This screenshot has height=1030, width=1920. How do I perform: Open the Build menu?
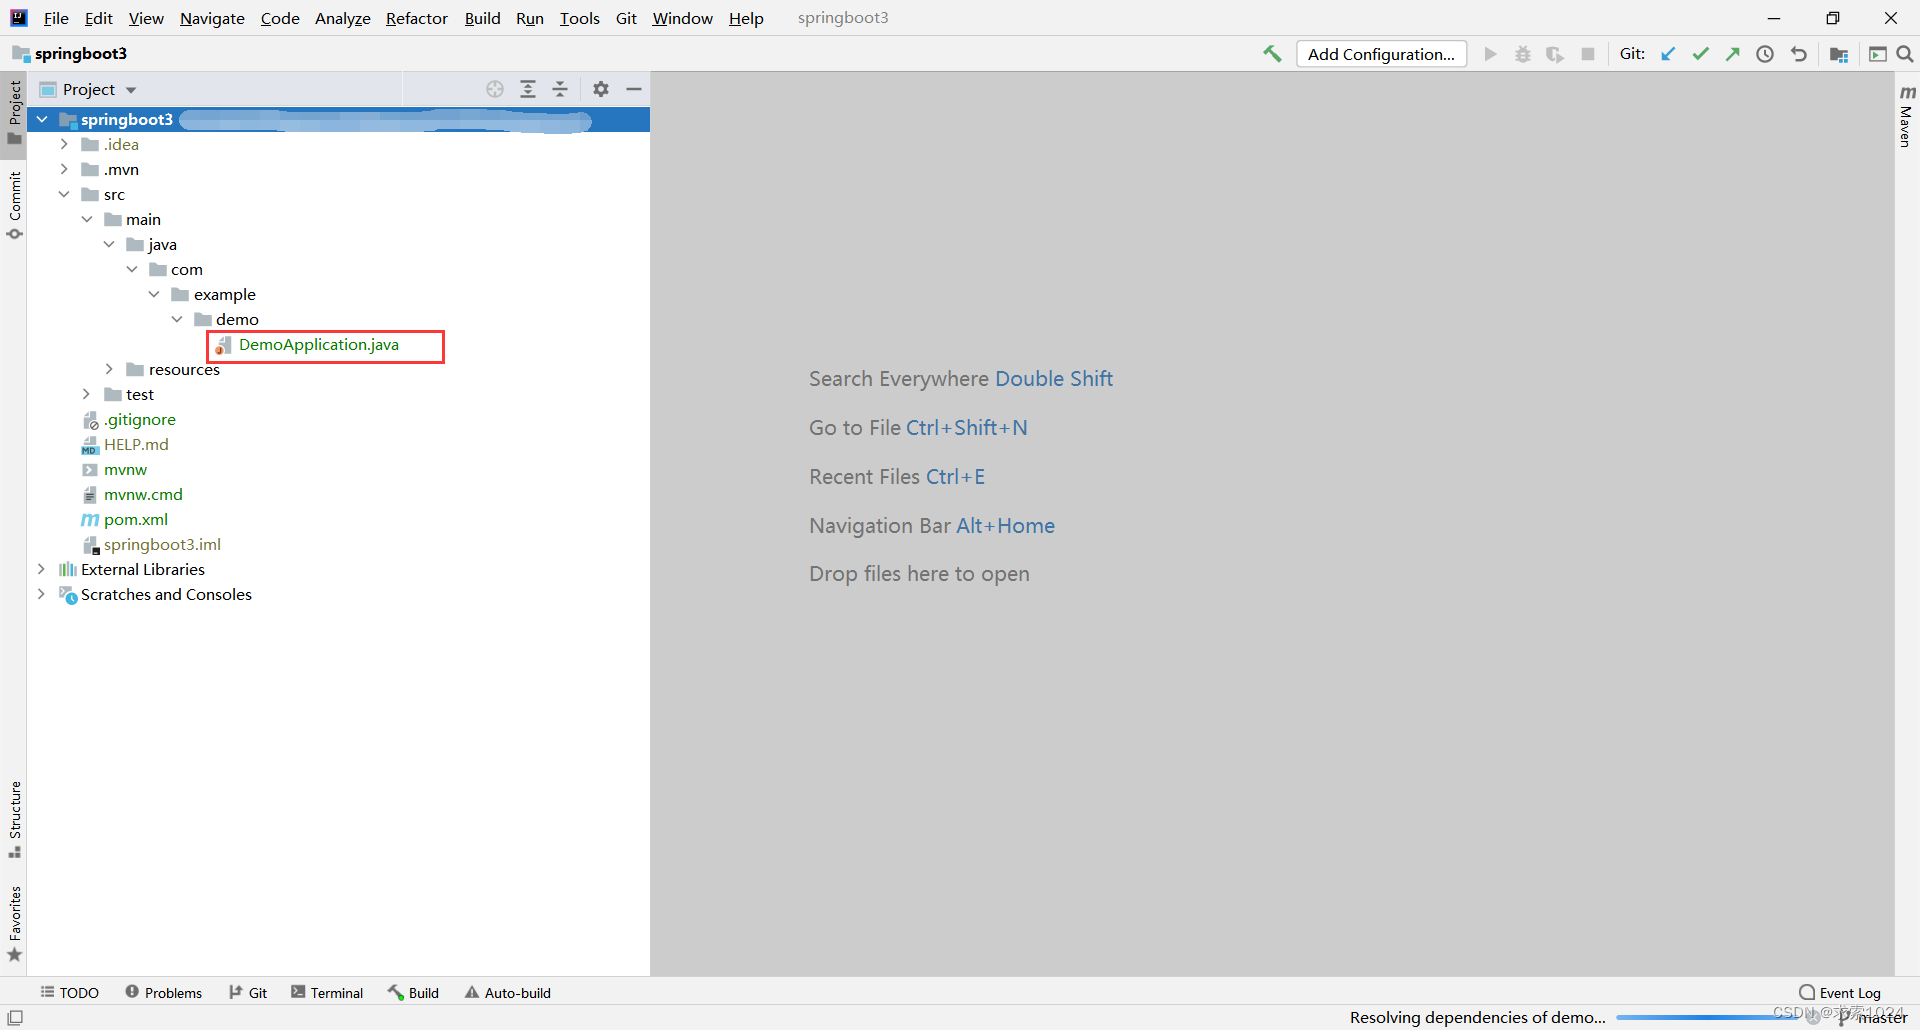click(482, 18)
